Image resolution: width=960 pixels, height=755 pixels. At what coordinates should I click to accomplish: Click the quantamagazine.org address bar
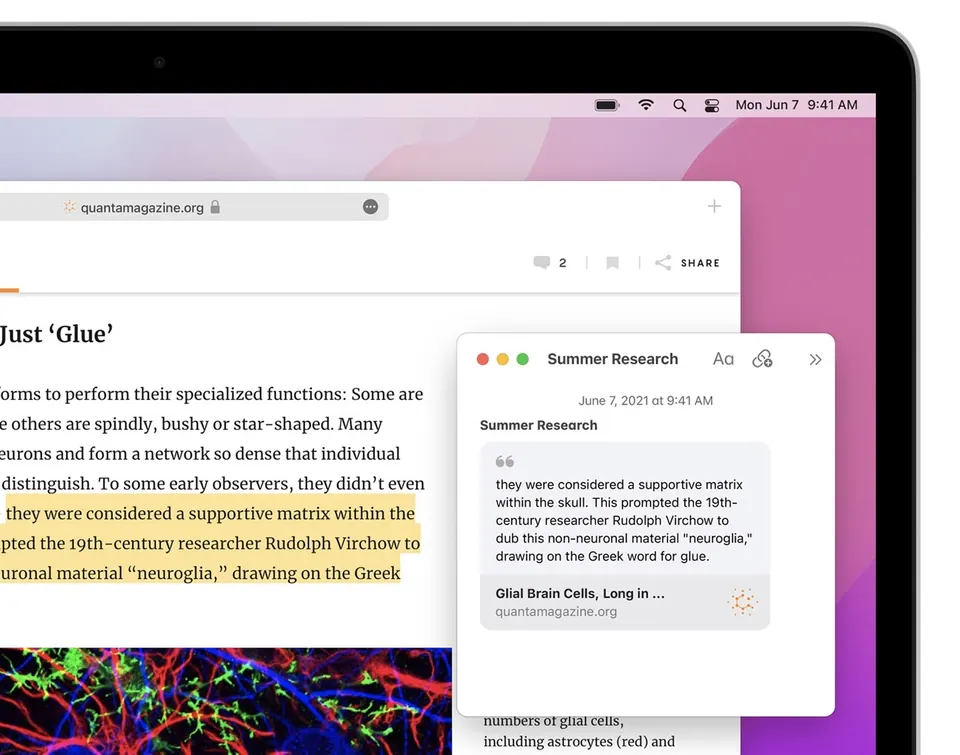(193, 207)
